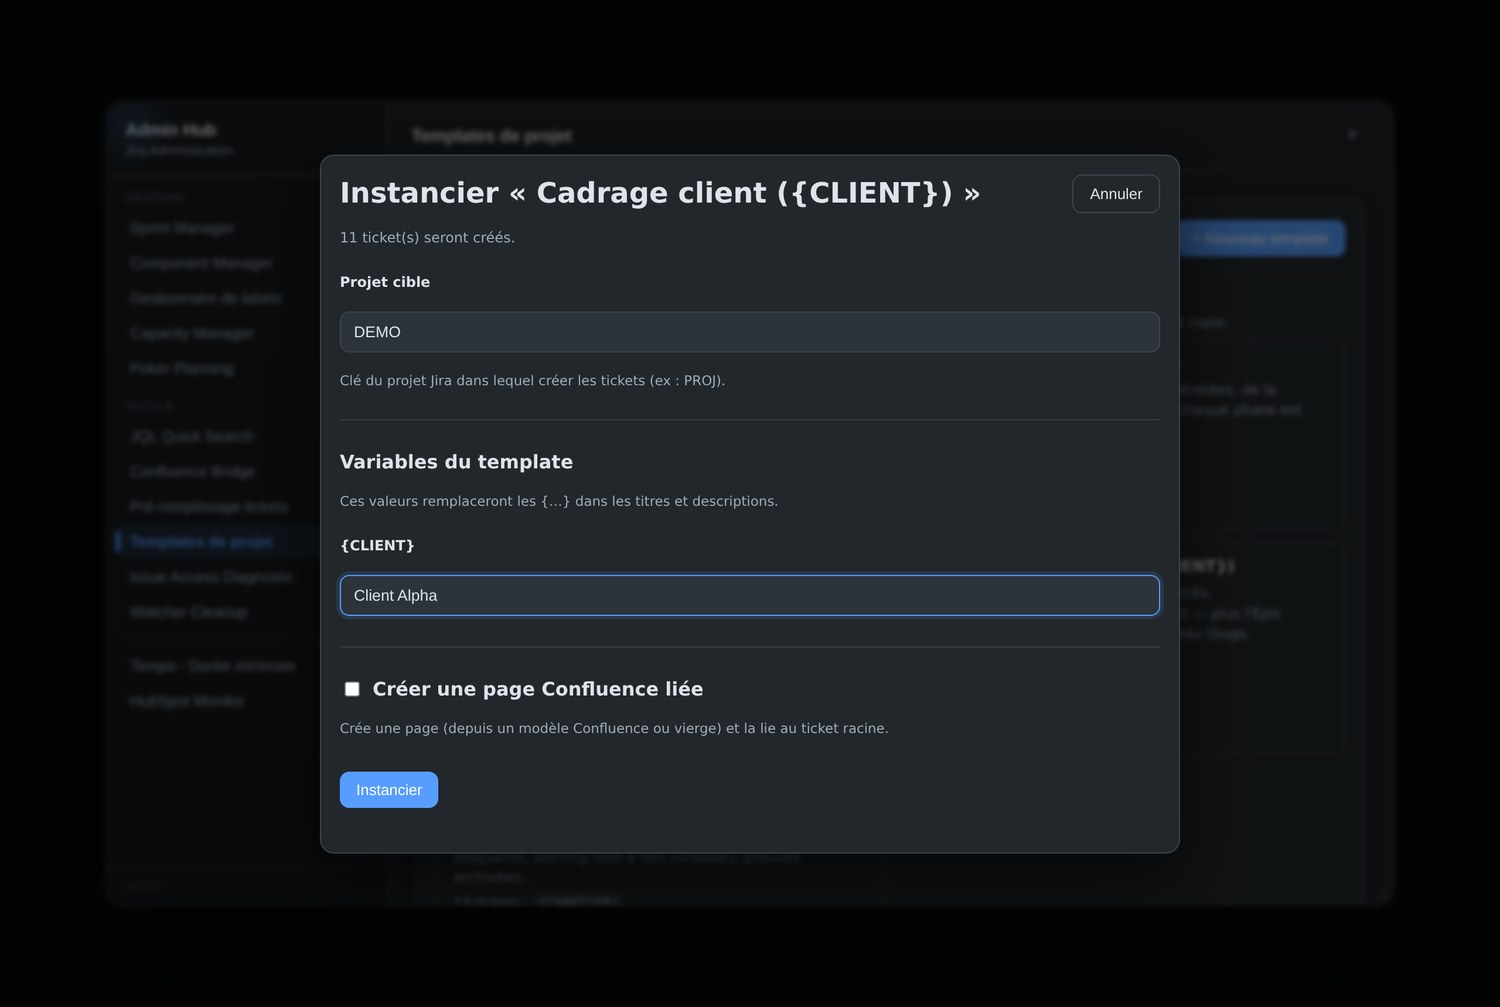Click the 'Crée une page (depuis un modèle Confluence ou vierge)' description
Viewport: 1500px width, 1007px height.
tap(614, 728)
